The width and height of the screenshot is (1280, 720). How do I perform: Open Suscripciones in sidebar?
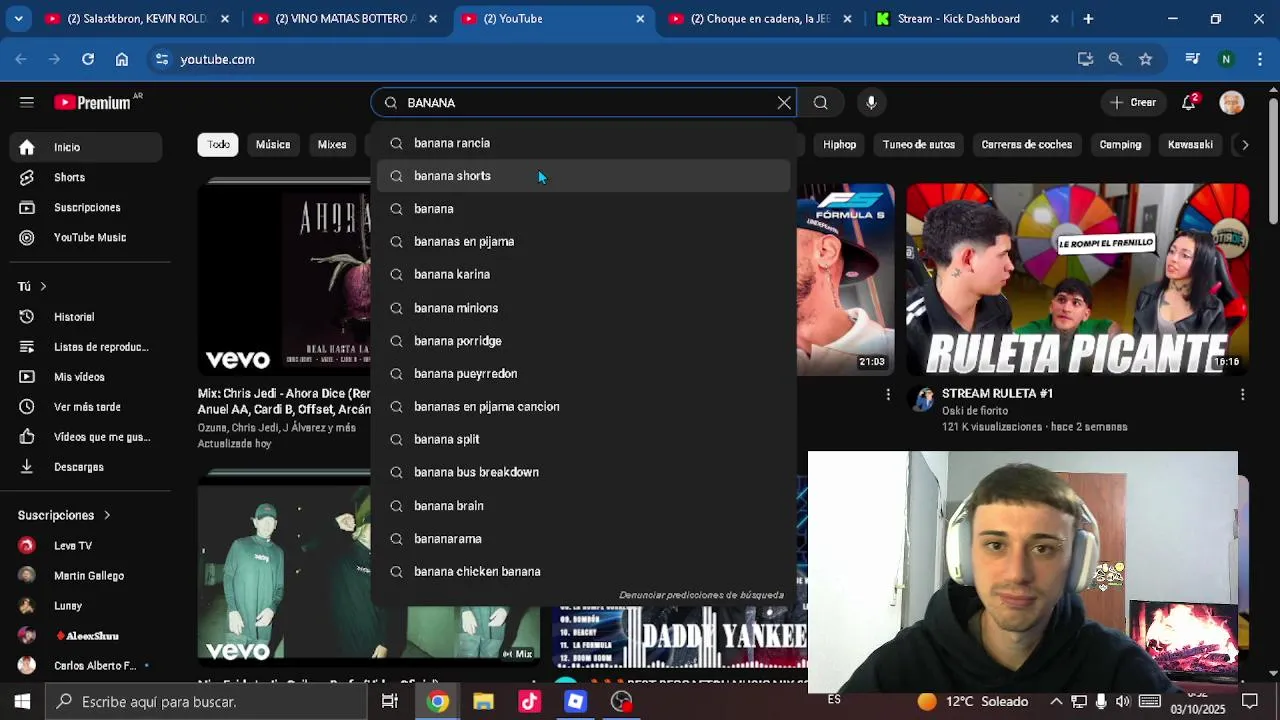(x=87, y=207)
